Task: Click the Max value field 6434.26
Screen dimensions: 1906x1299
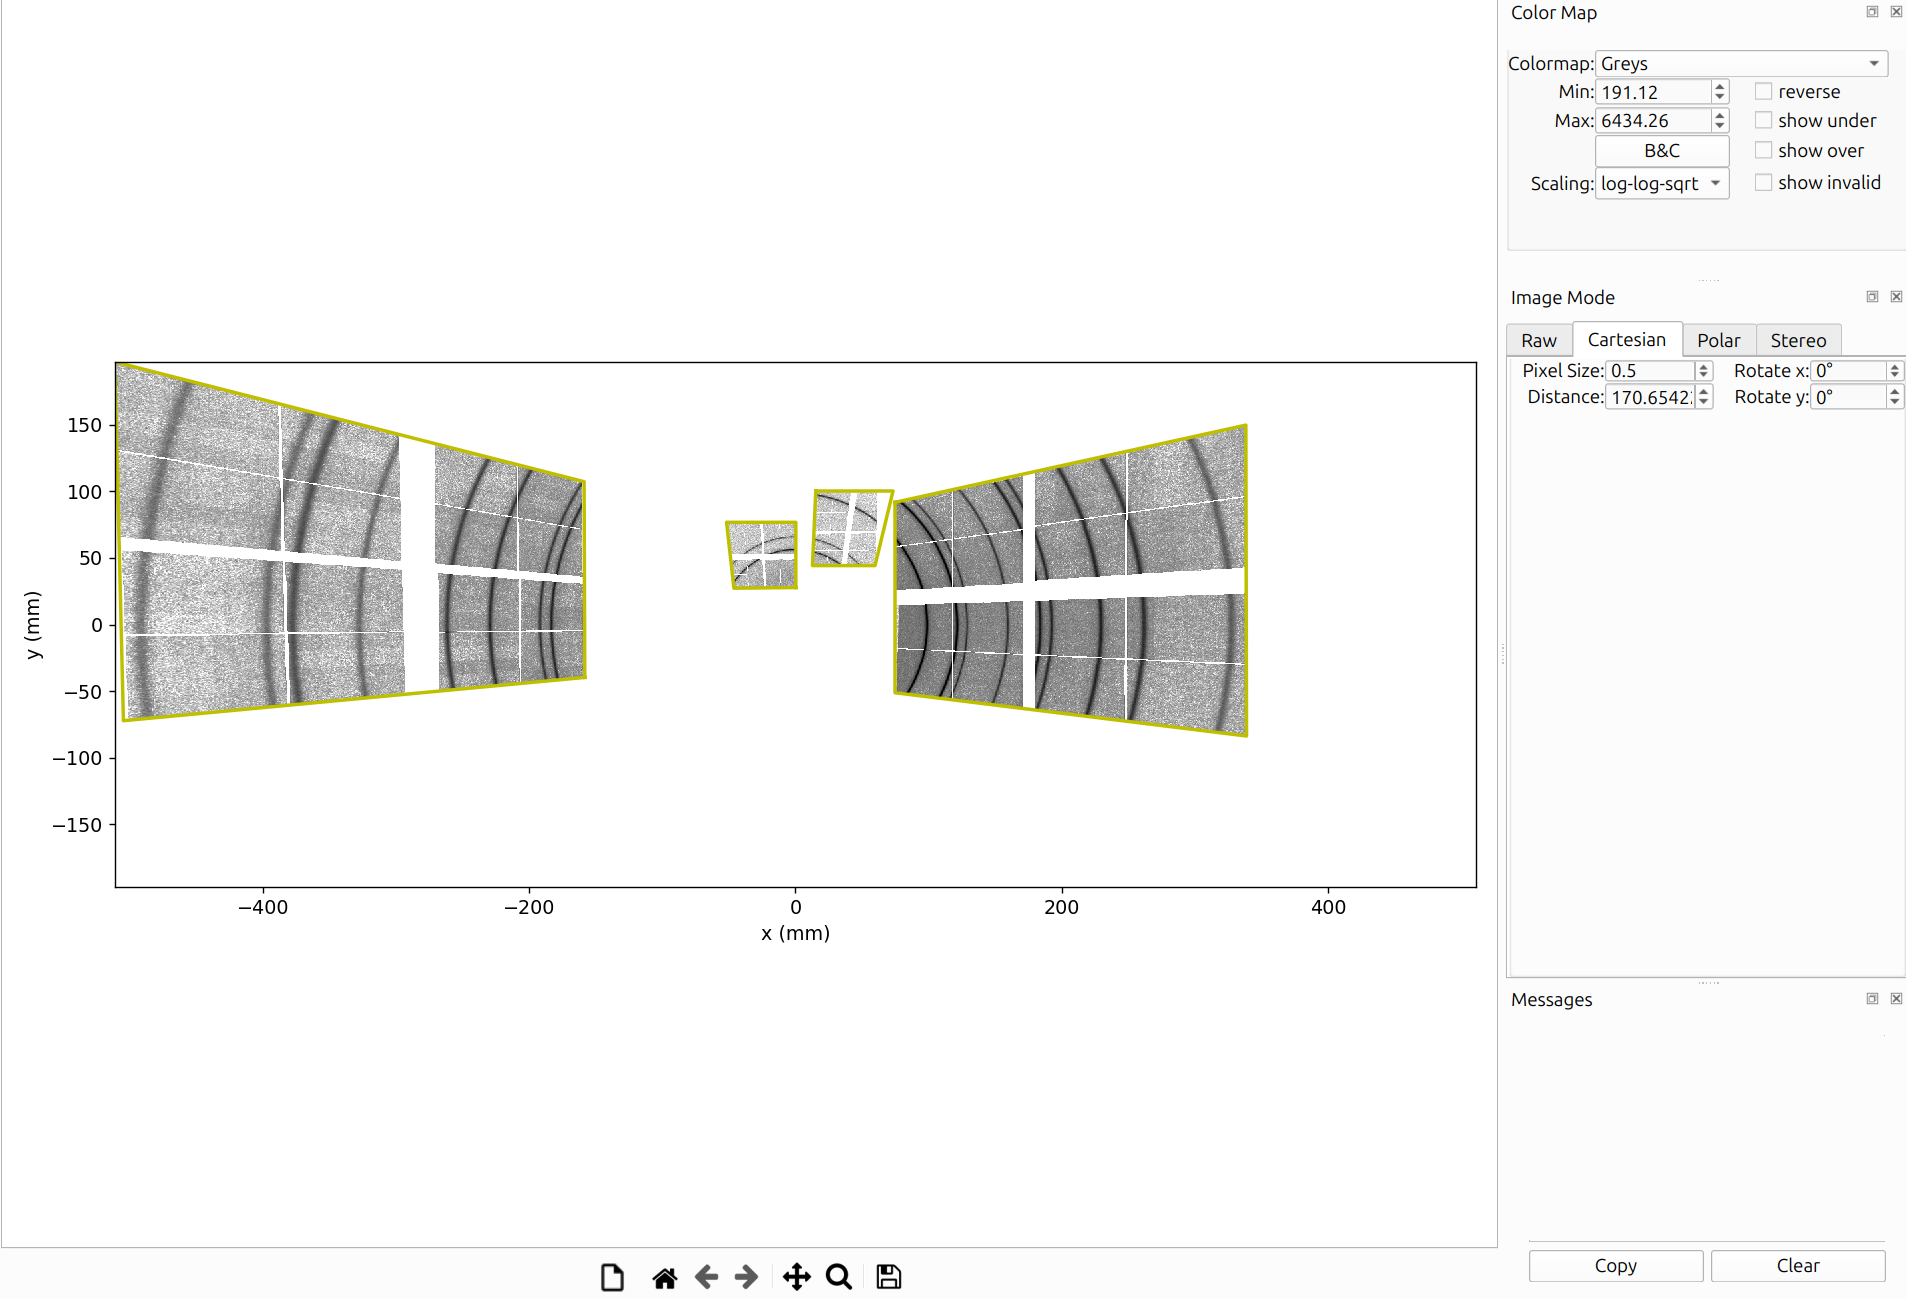Action: tap(1653, 121)
